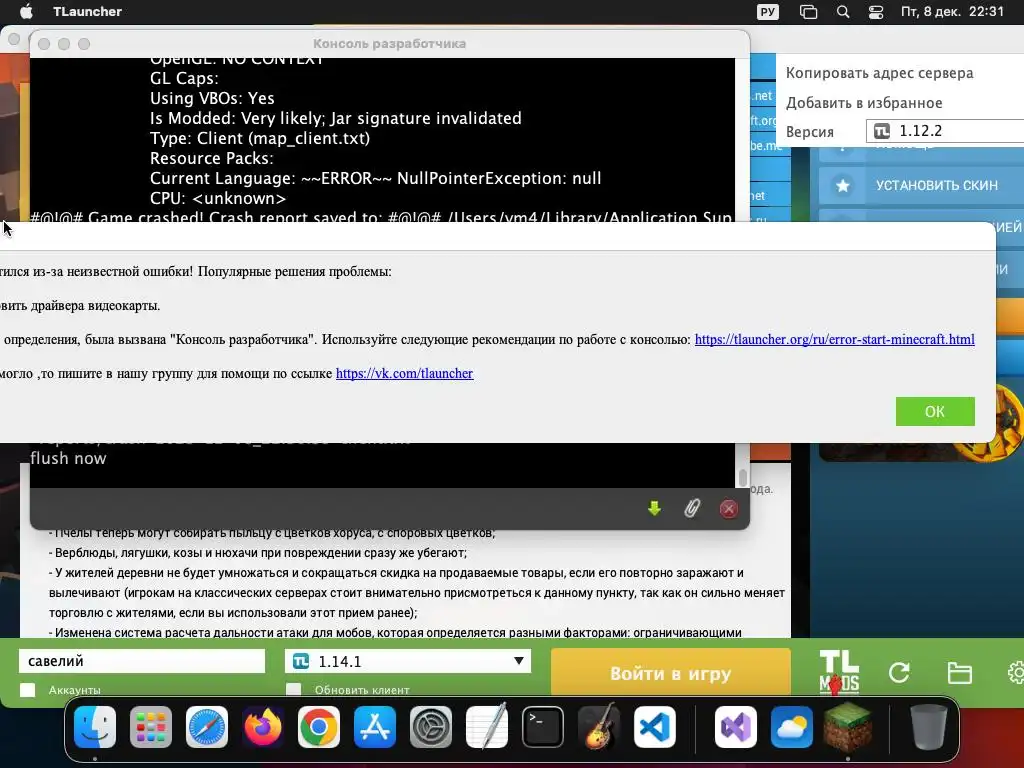Screen dimensions: 1024x768
Task: Open Visual Studio Code from the Dock
Action: pos(655,726)
